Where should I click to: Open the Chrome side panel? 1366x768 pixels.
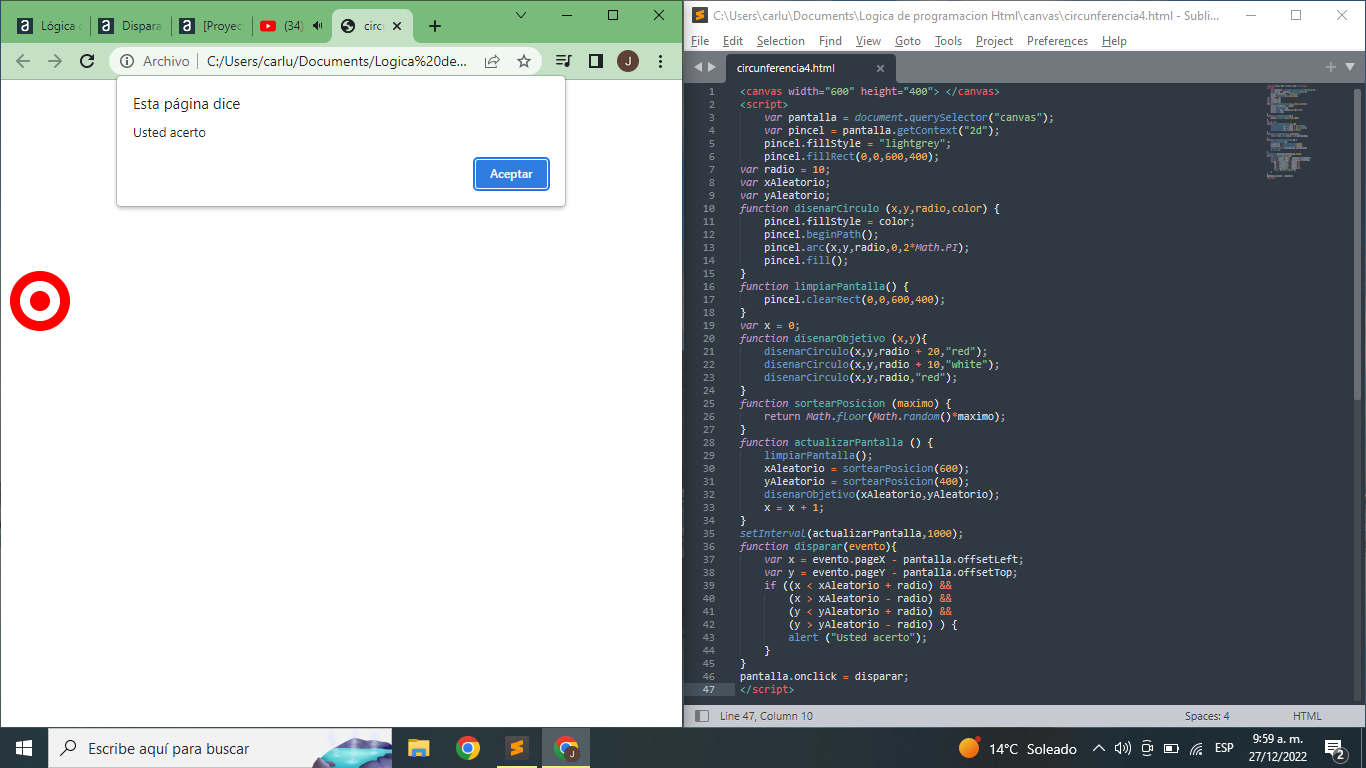[596, 61]
